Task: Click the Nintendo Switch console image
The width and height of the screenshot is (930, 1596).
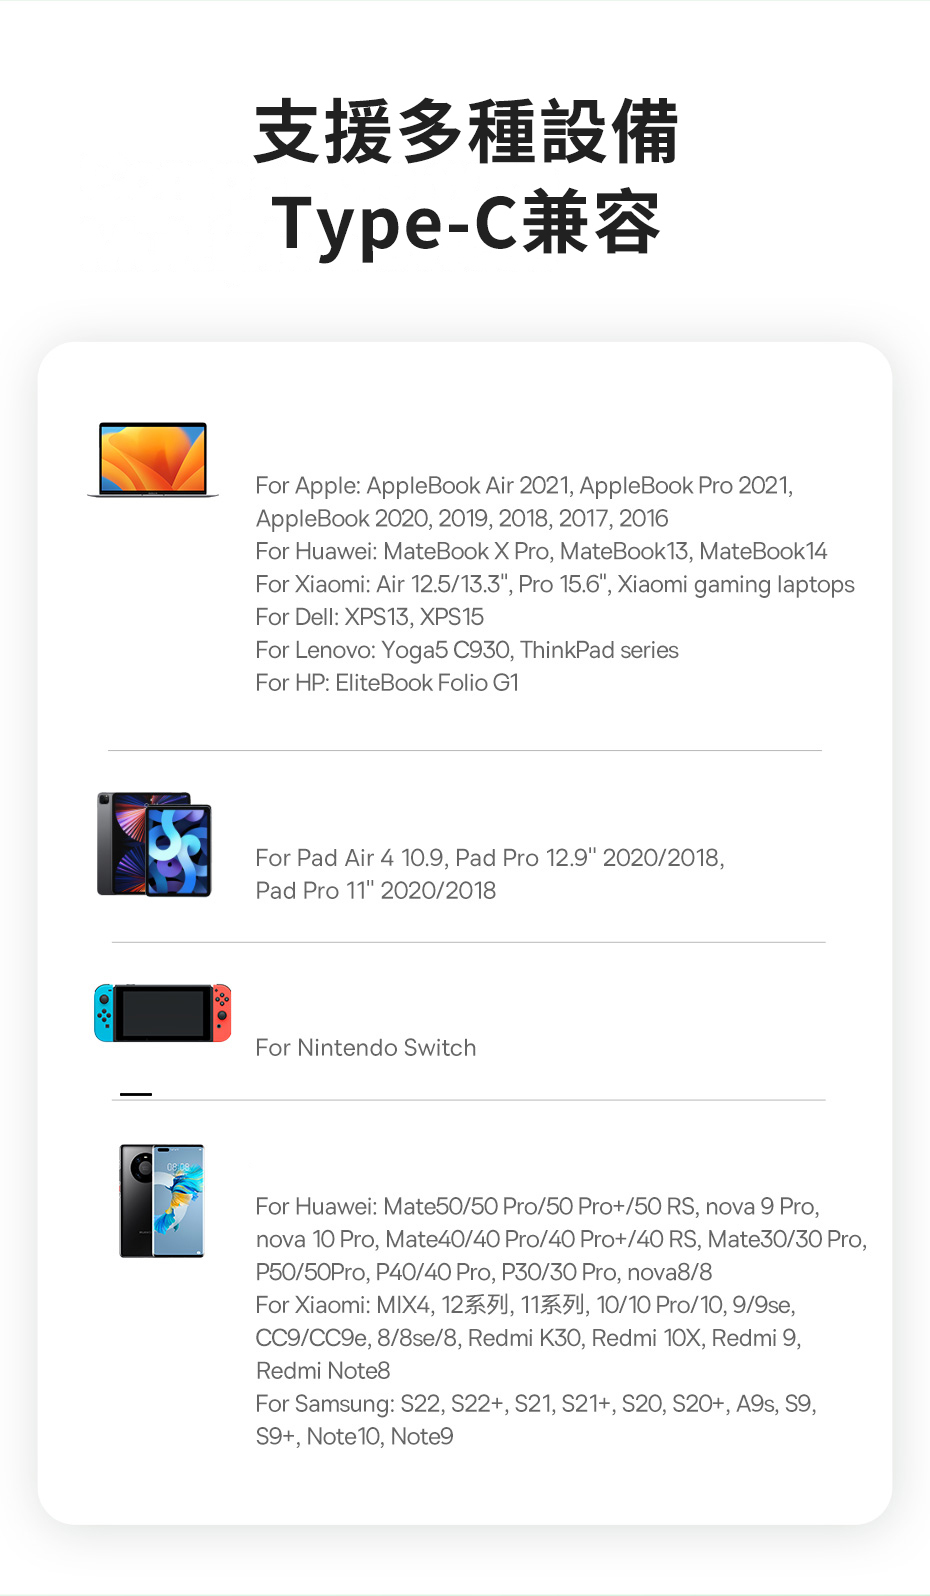Action: (163, 1012)
